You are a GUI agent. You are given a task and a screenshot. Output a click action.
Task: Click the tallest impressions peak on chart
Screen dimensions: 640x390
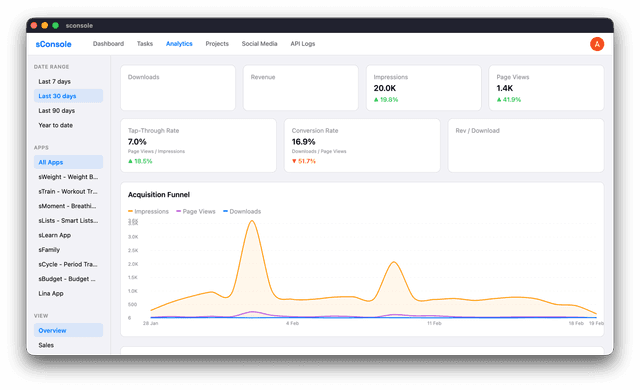[x=252, y=222]
